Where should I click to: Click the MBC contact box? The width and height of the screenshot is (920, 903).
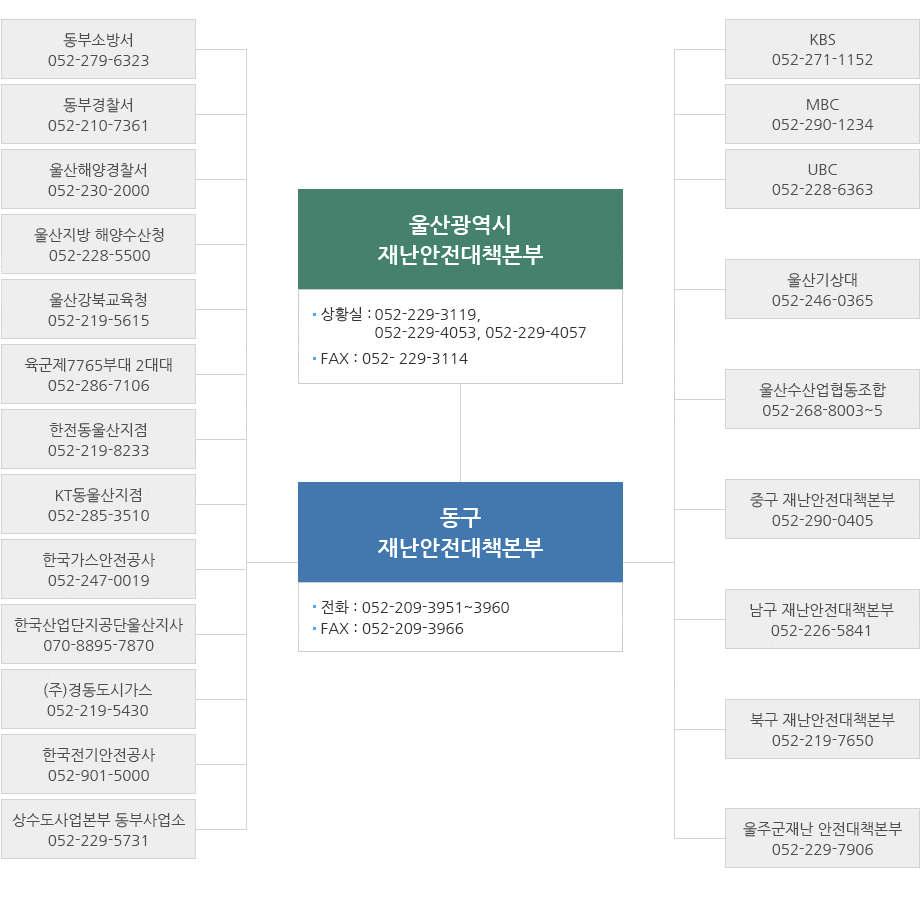click(823, 114)
